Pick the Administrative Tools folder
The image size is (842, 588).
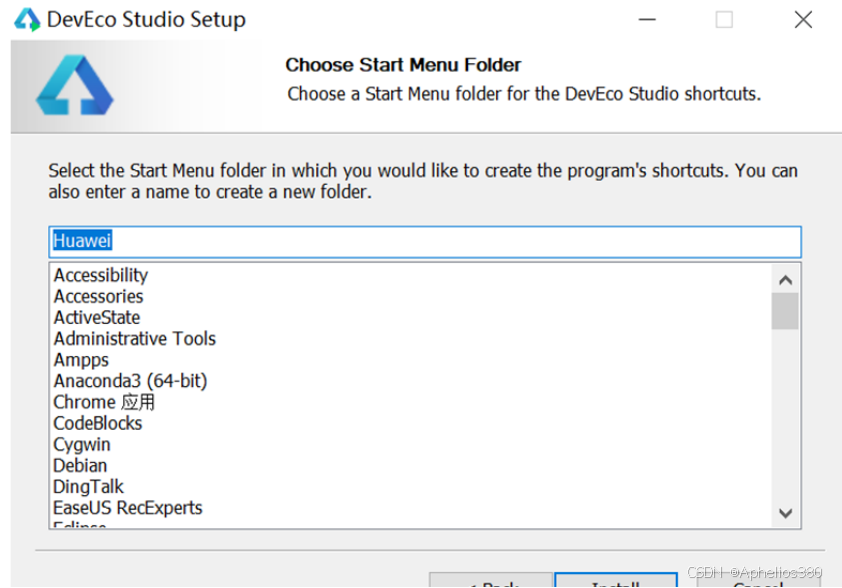click(x=135, y=339)
